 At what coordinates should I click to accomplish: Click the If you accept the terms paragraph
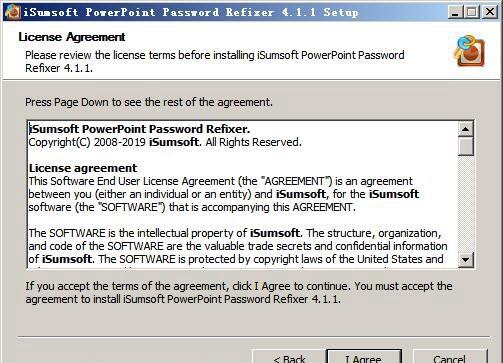tap(239, 292)
